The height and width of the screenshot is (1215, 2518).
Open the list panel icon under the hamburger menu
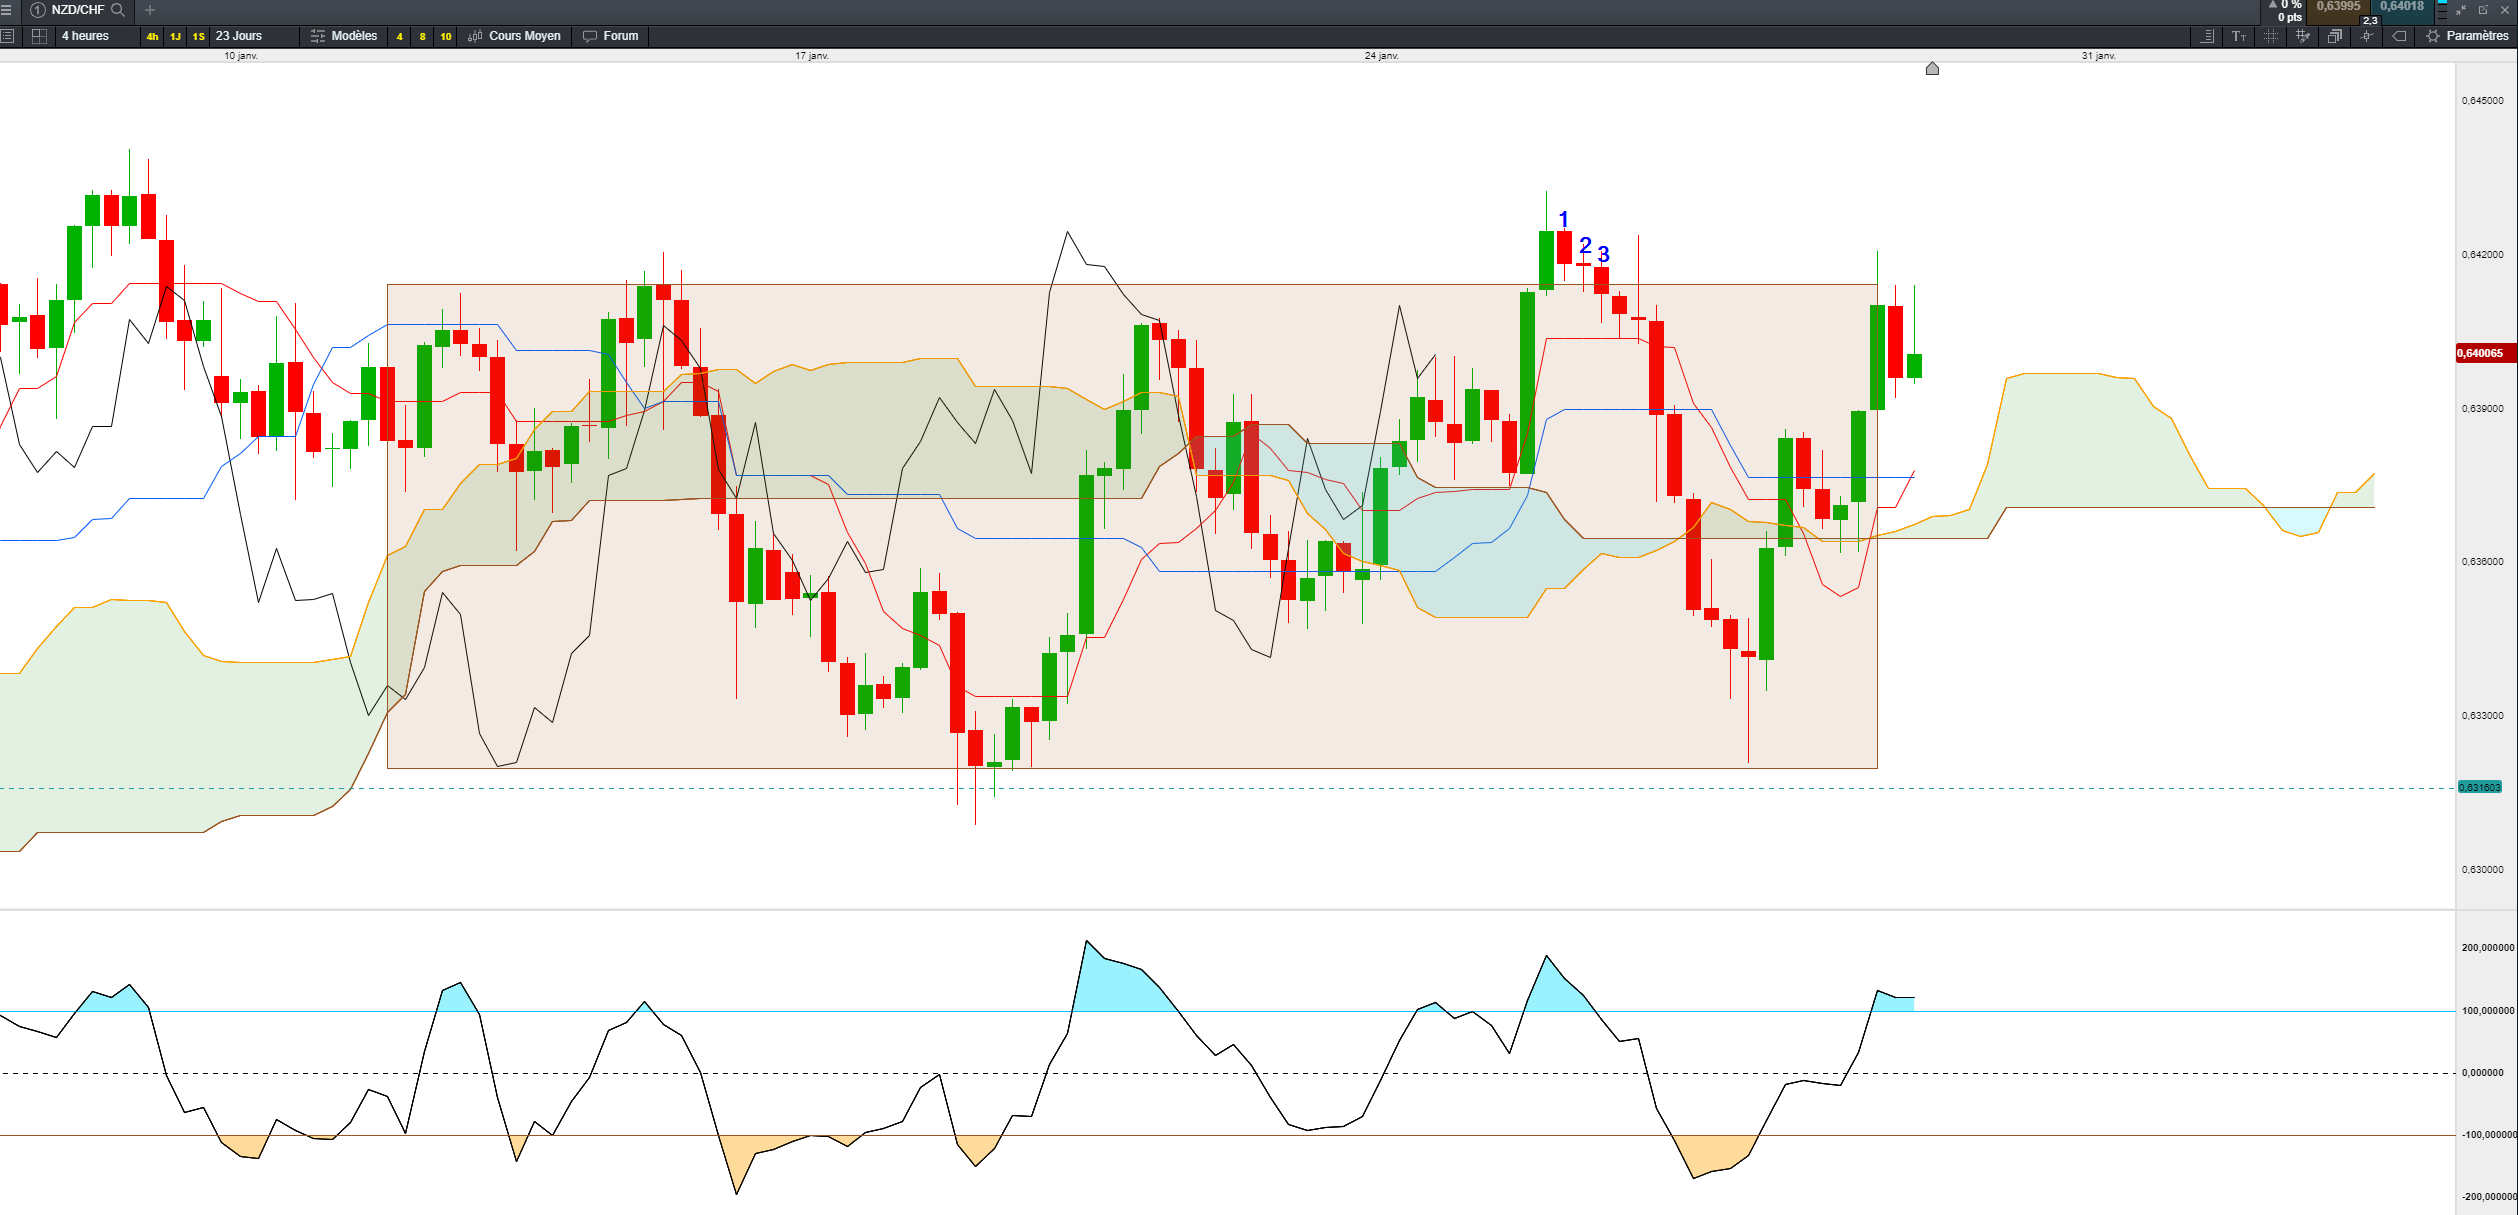(7, 36)
